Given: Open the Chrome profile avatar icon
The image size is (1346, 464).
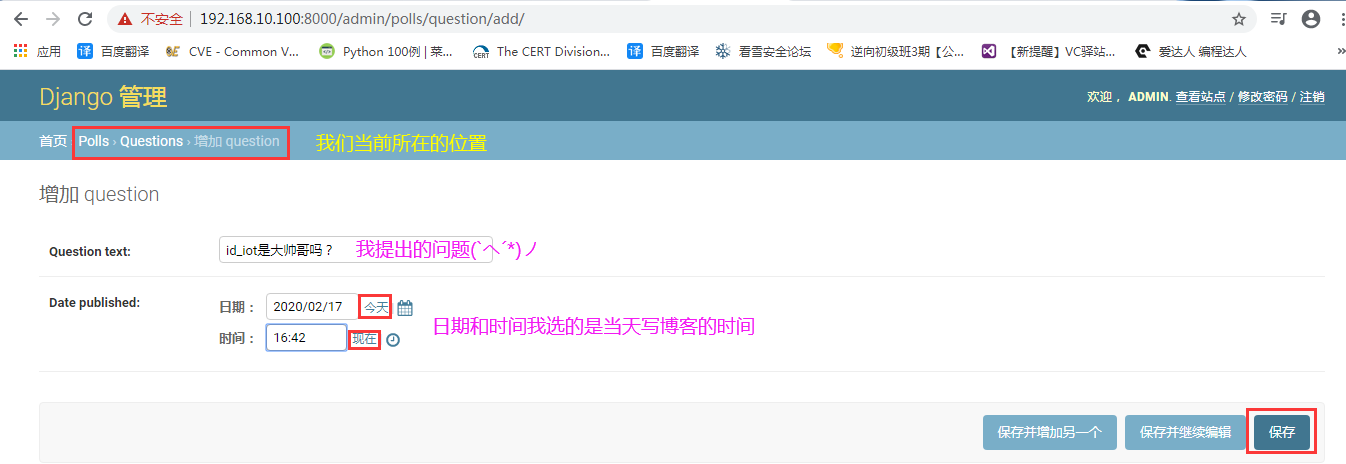Looking at the screenshot, I should click(x=1309, y=19).
